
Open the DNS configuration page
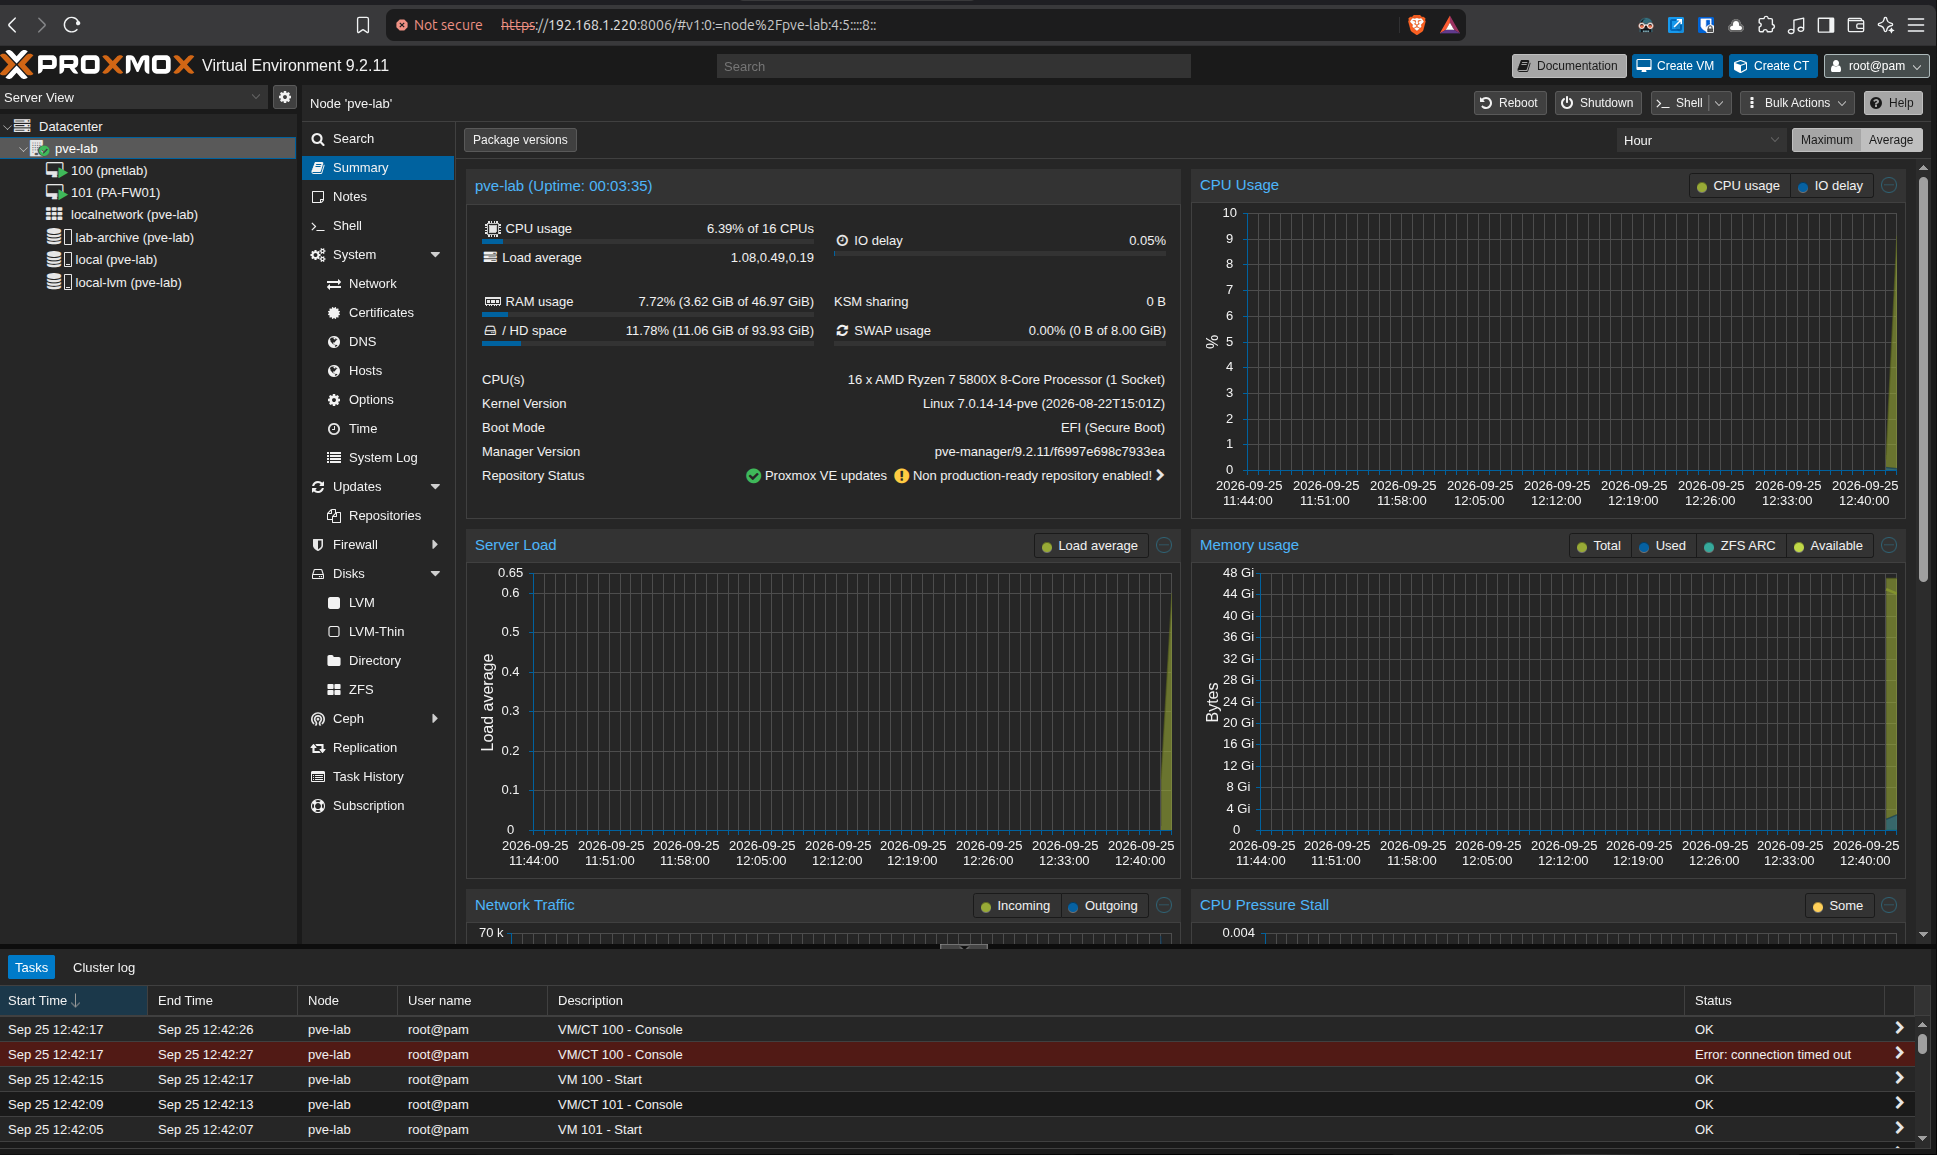(362, 342)
